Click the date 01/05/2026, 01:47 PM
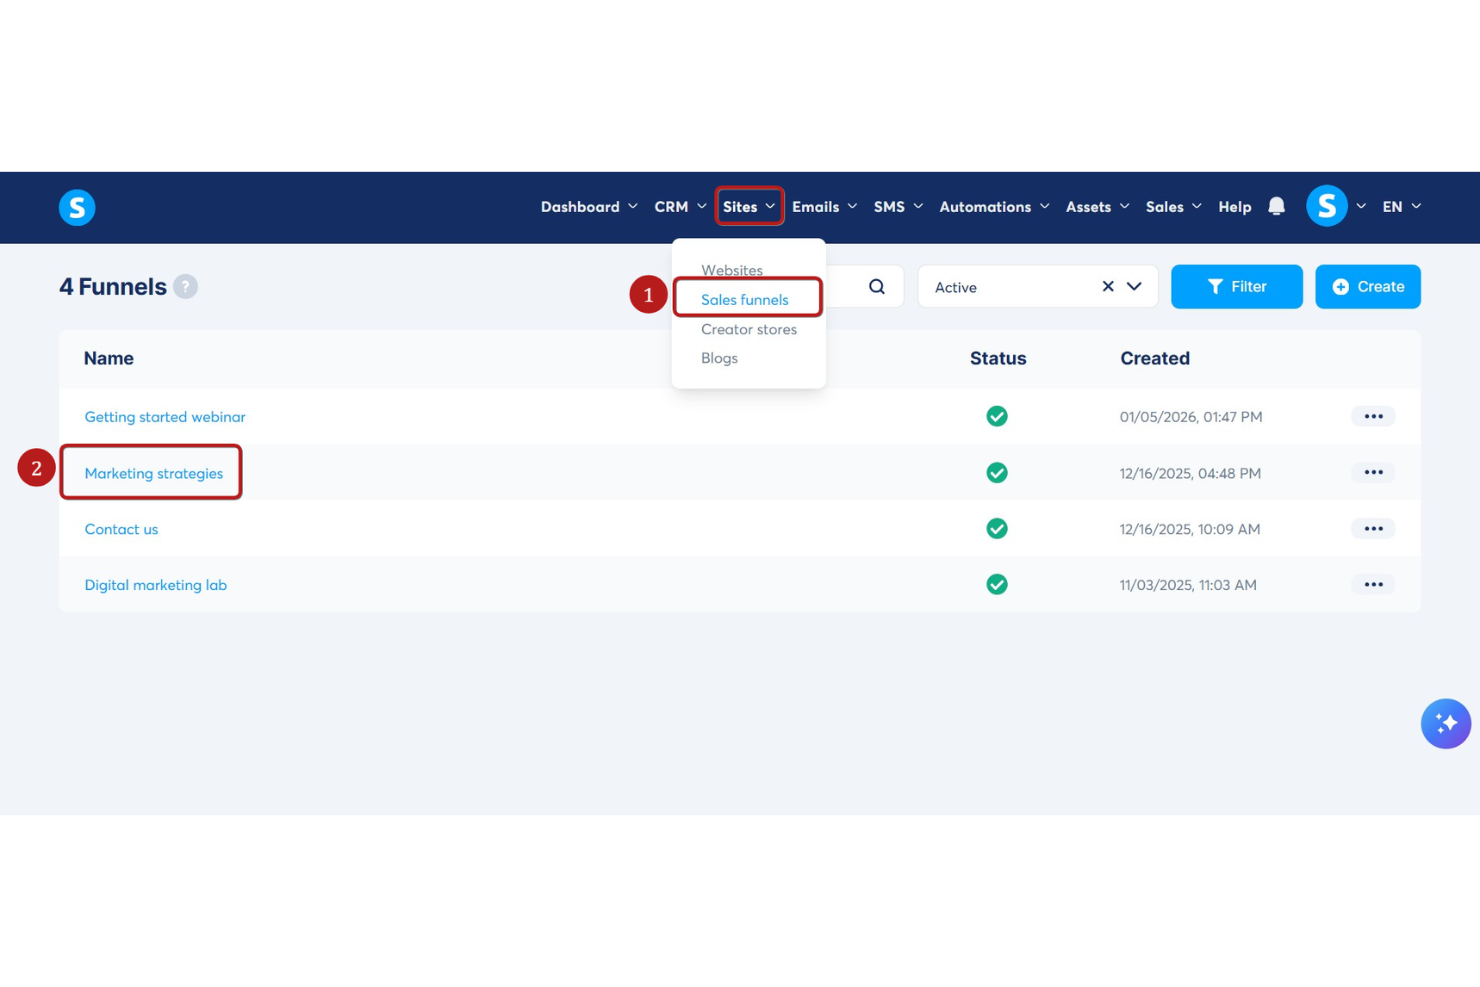This screenshot has height=987, width=1480. tap(1191, 417)
